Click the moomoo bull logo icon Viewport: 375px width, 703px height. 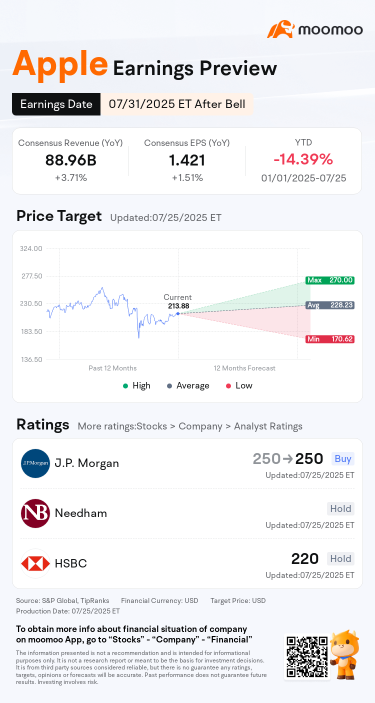281,29
